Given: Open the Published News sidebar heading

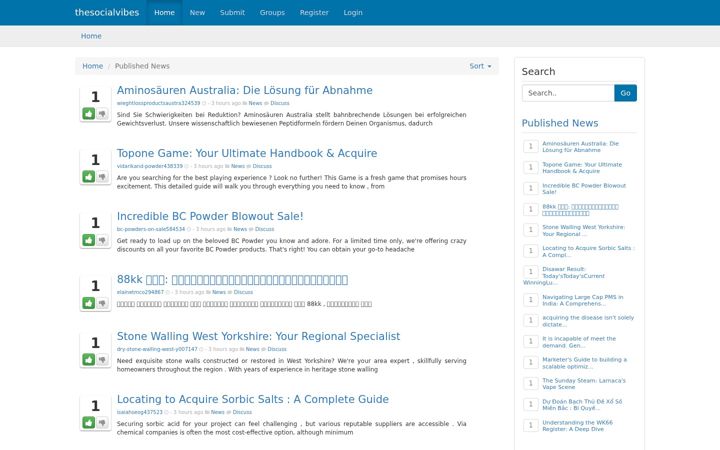Looking at the screenshot, I should (x=560, y=123).
